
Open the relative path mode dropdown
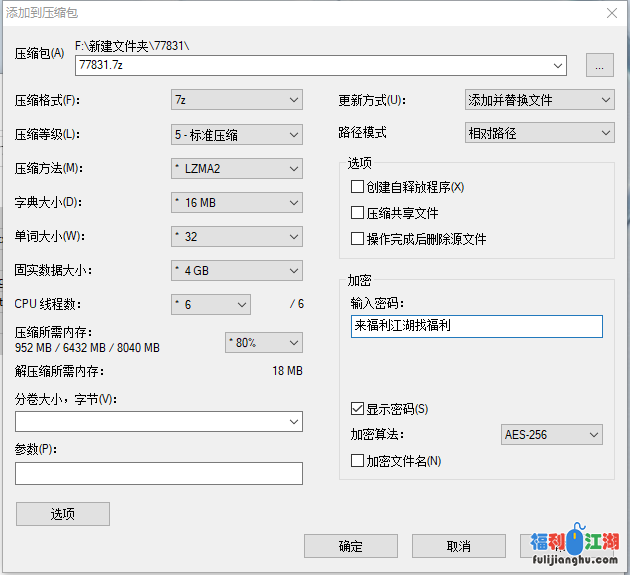539,132
